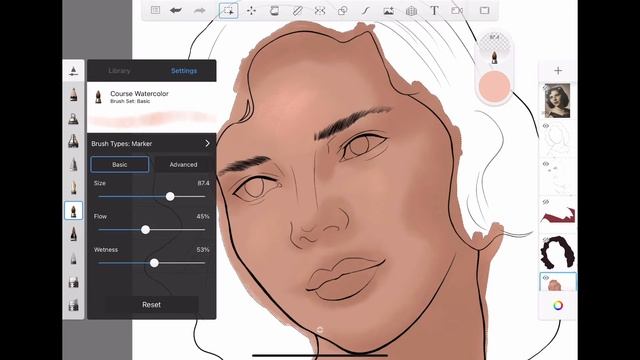Open the Draw Styles shapes tool
The image size is (640, 360).
tap(343, 11)
